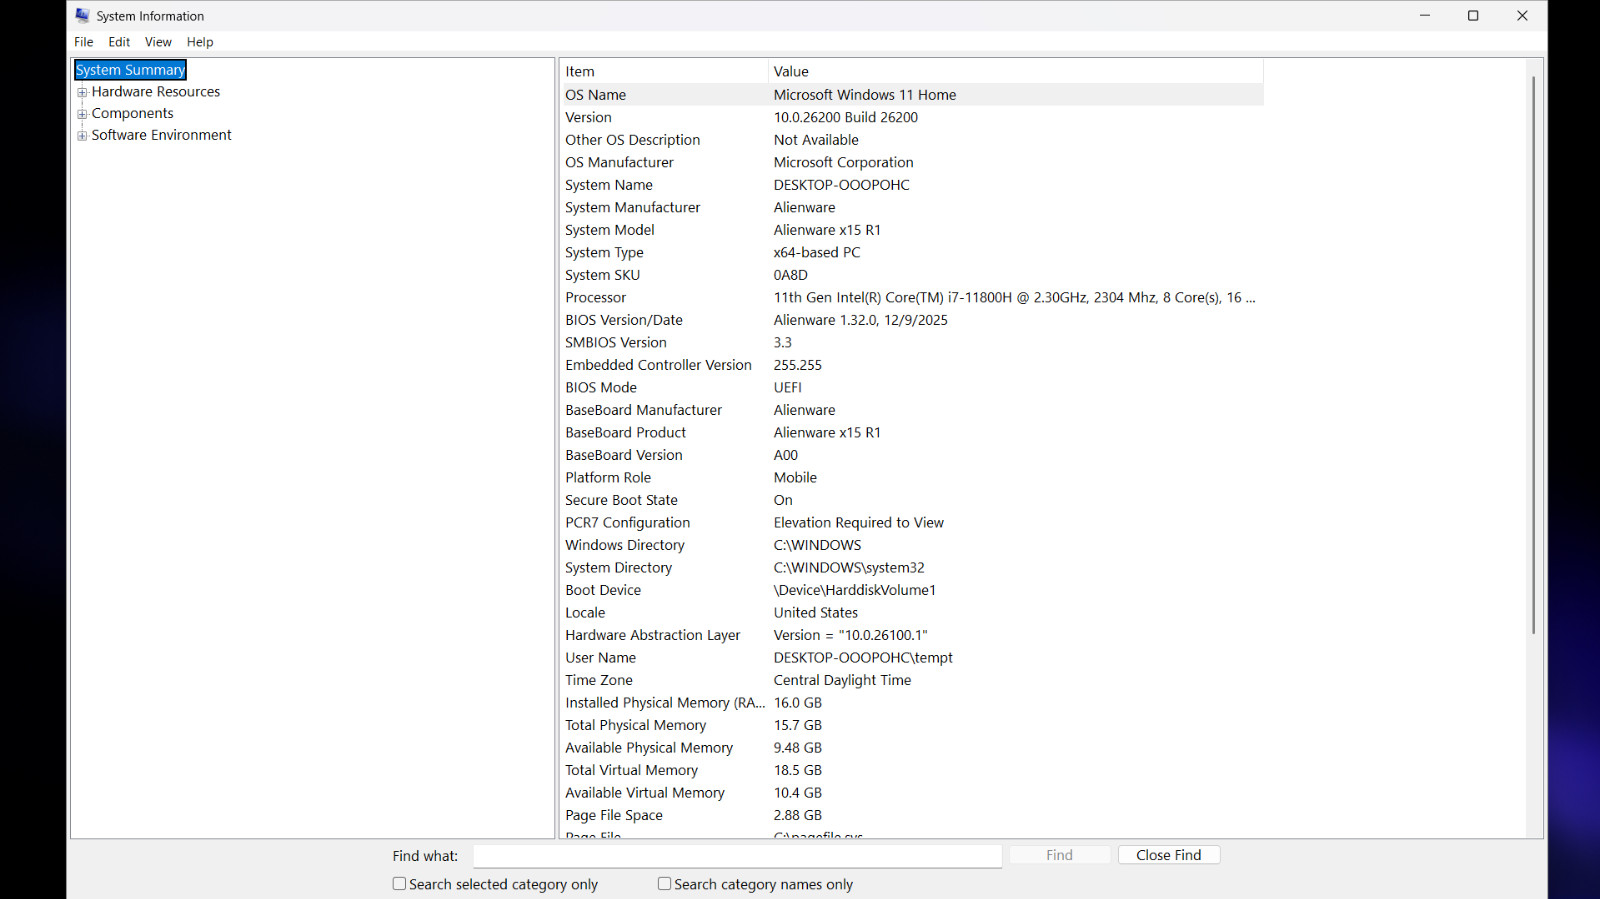
Task: Select the System Model row label
Action: coord(610,230)
